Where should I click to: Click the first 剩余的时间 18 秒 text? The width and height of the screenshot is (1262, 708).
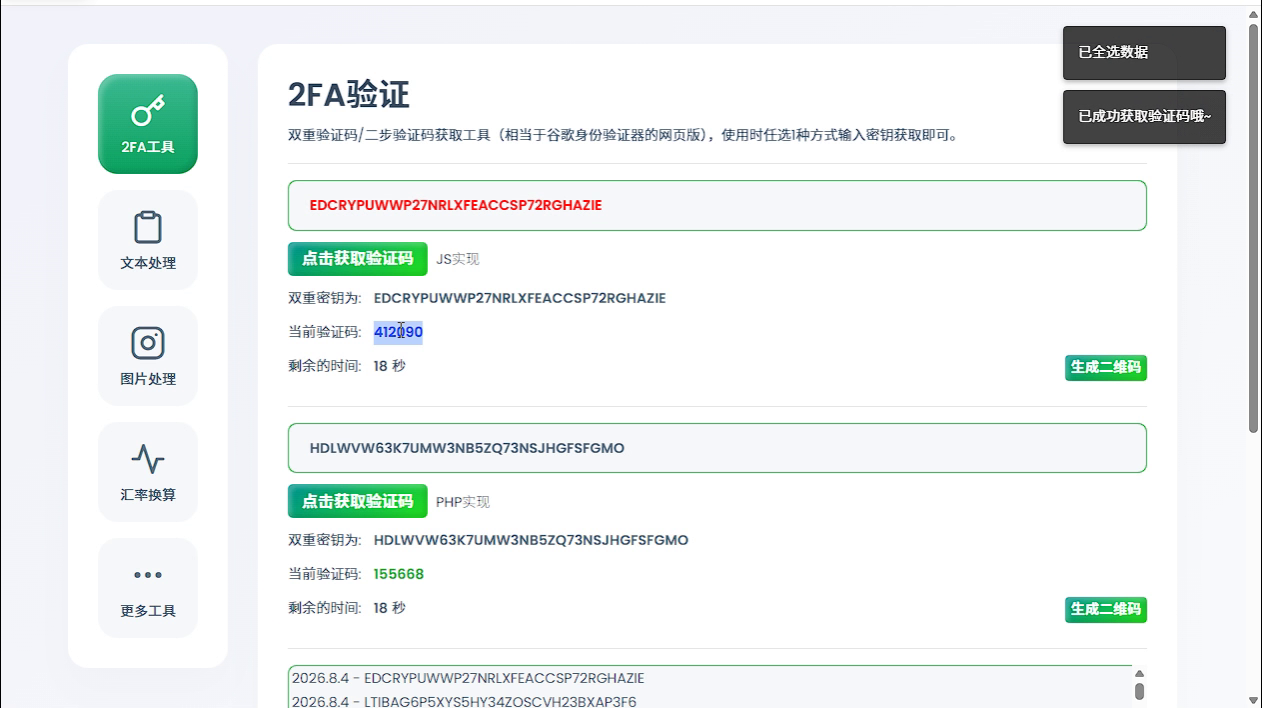pyautogui.click(x=347, y=366)
